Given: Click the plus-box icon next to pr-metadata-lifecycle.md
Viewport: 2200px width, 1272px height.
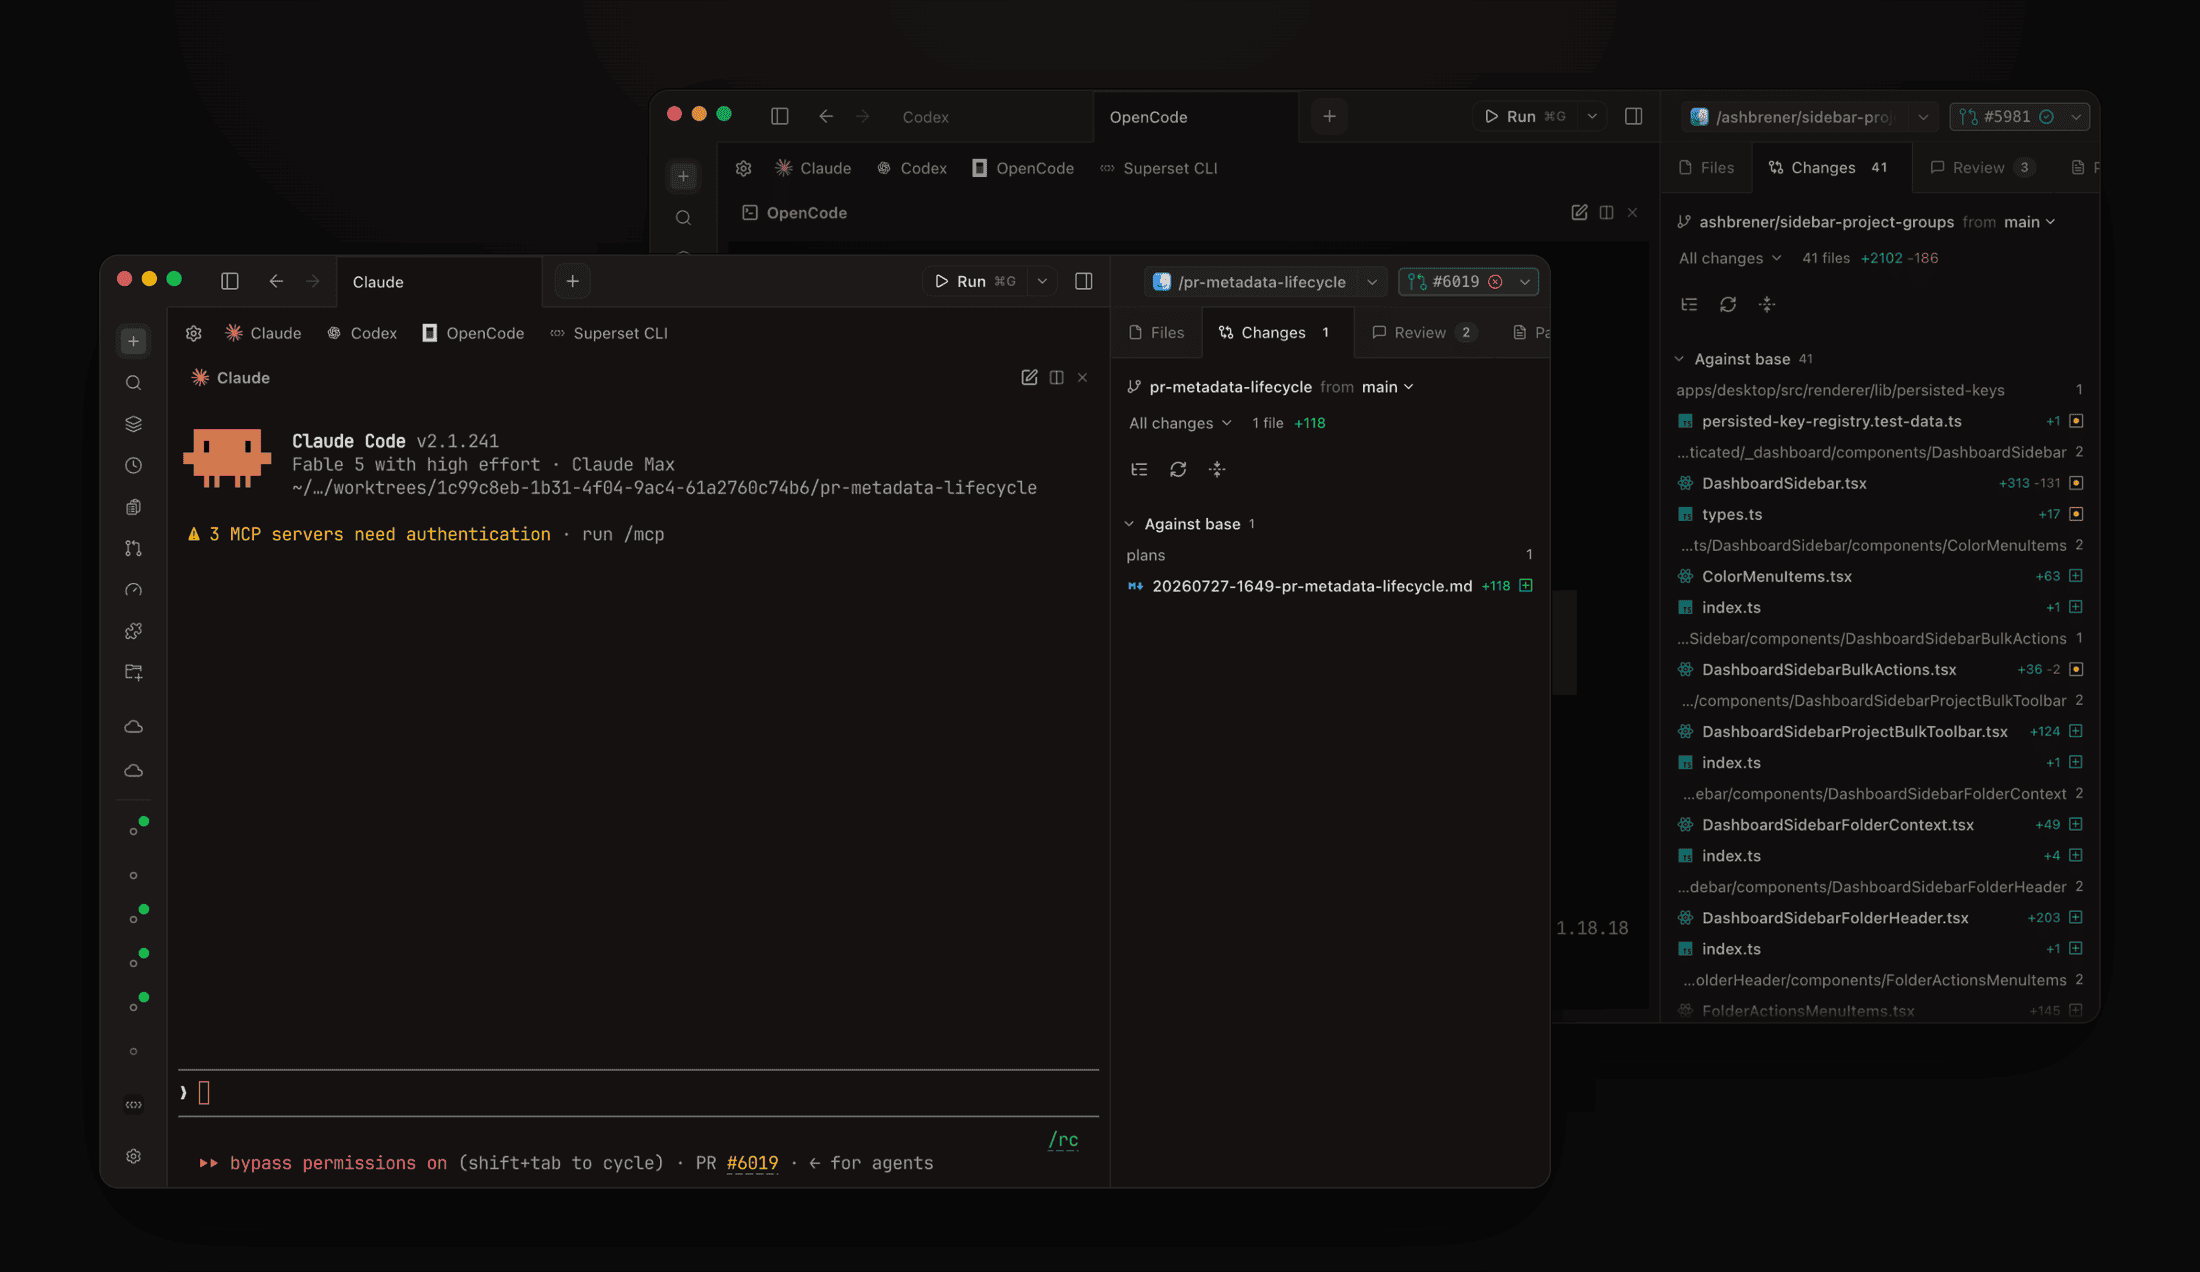Looking at the screenshot, I should click(1526, 585).
